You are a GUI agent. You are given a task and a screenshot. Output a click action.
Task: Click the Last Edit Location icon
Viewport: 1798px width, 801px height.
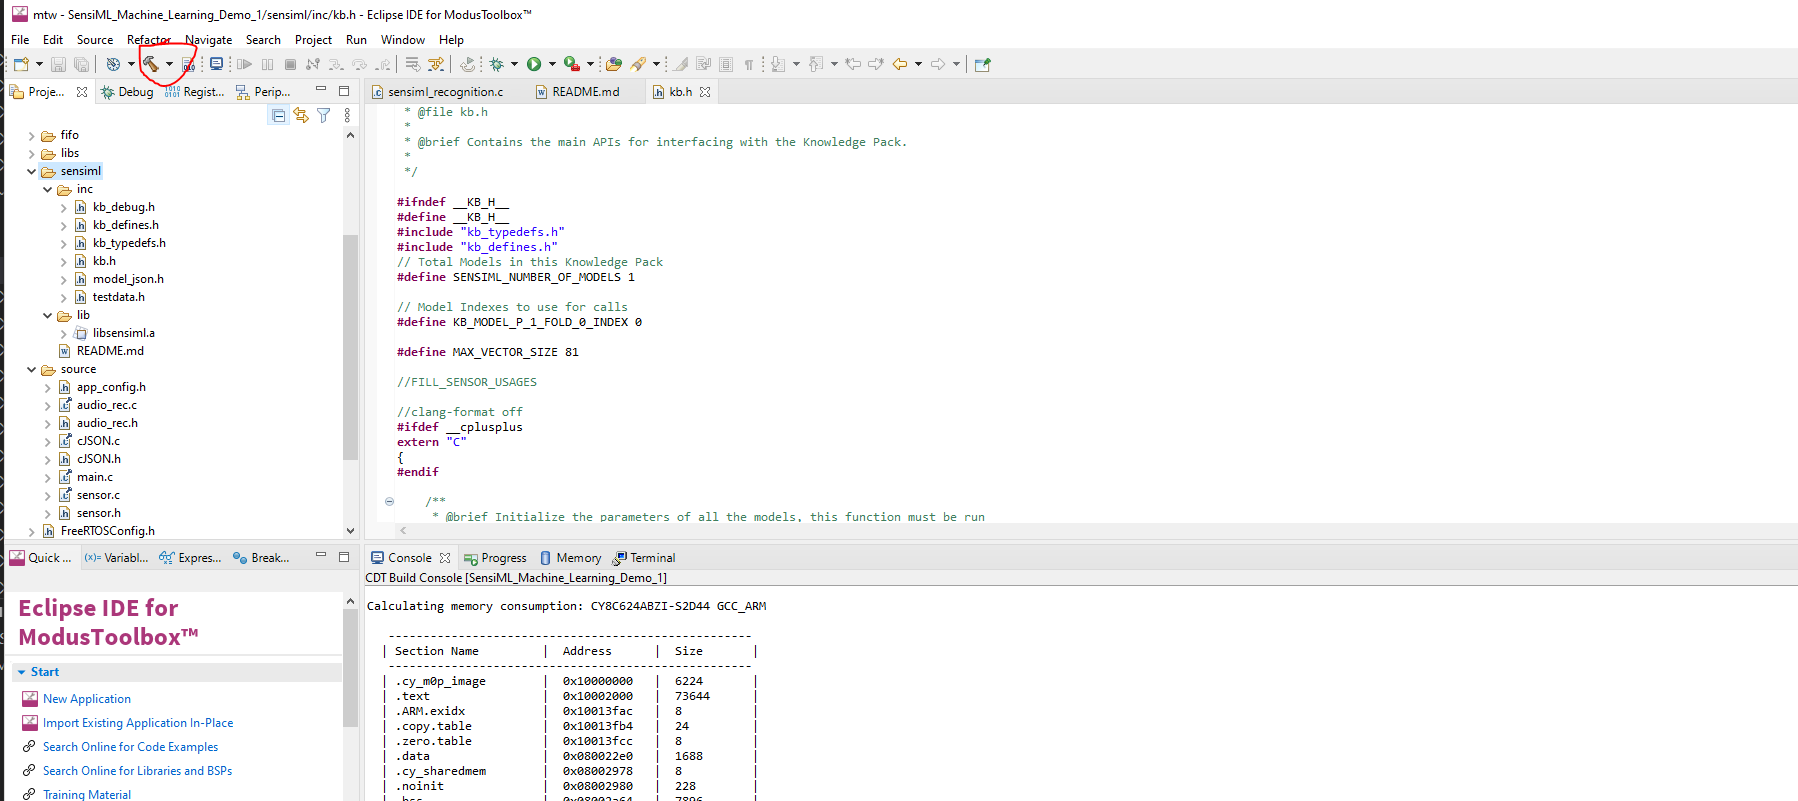pos(853,64)
